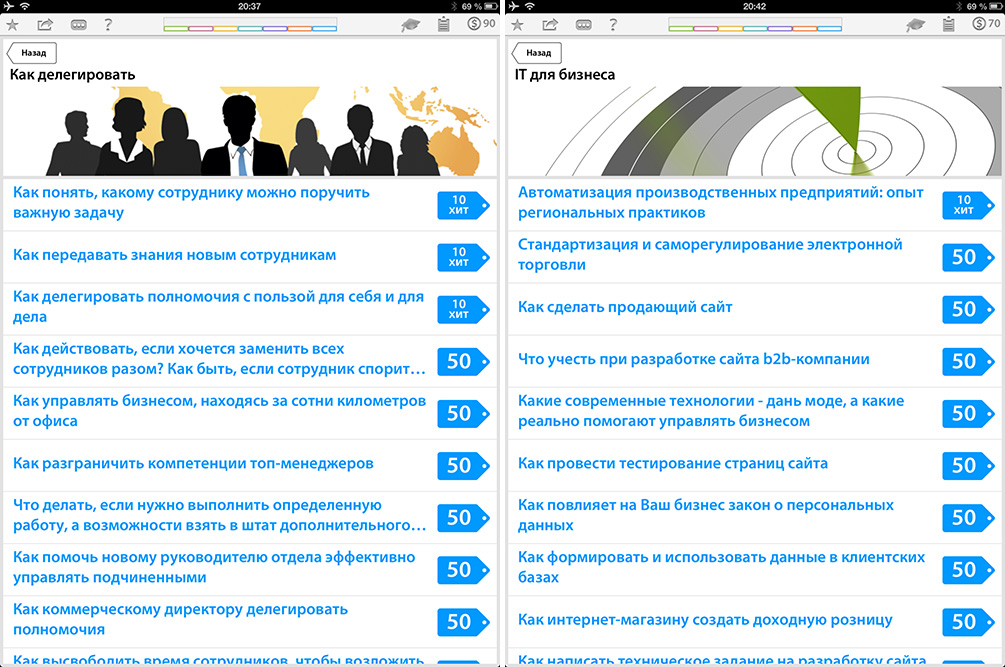Go back with Назад on the IT для бизнеса screen

[x=536, y=53]
